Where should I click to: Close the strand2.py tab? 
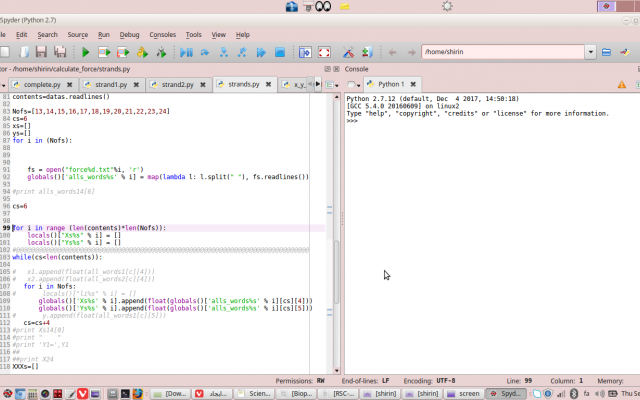tap(203, 84)
